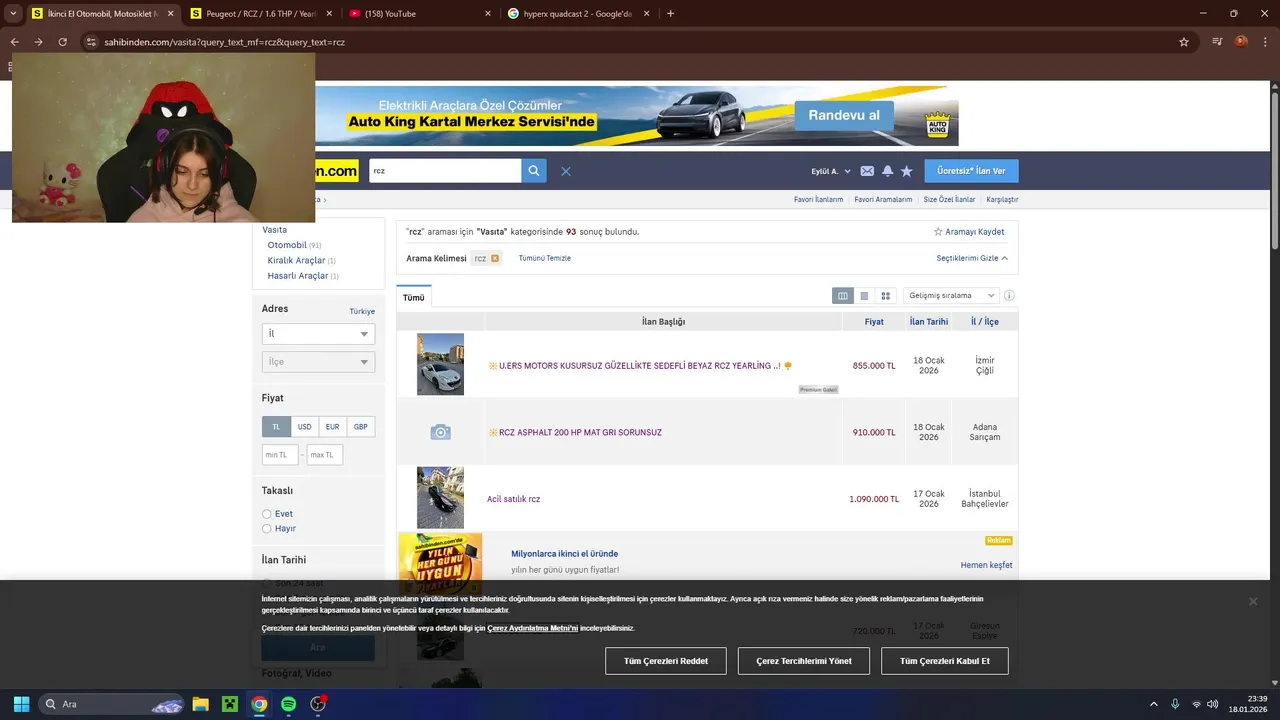Select the Tümü results tab

click(x=414, y=298)
